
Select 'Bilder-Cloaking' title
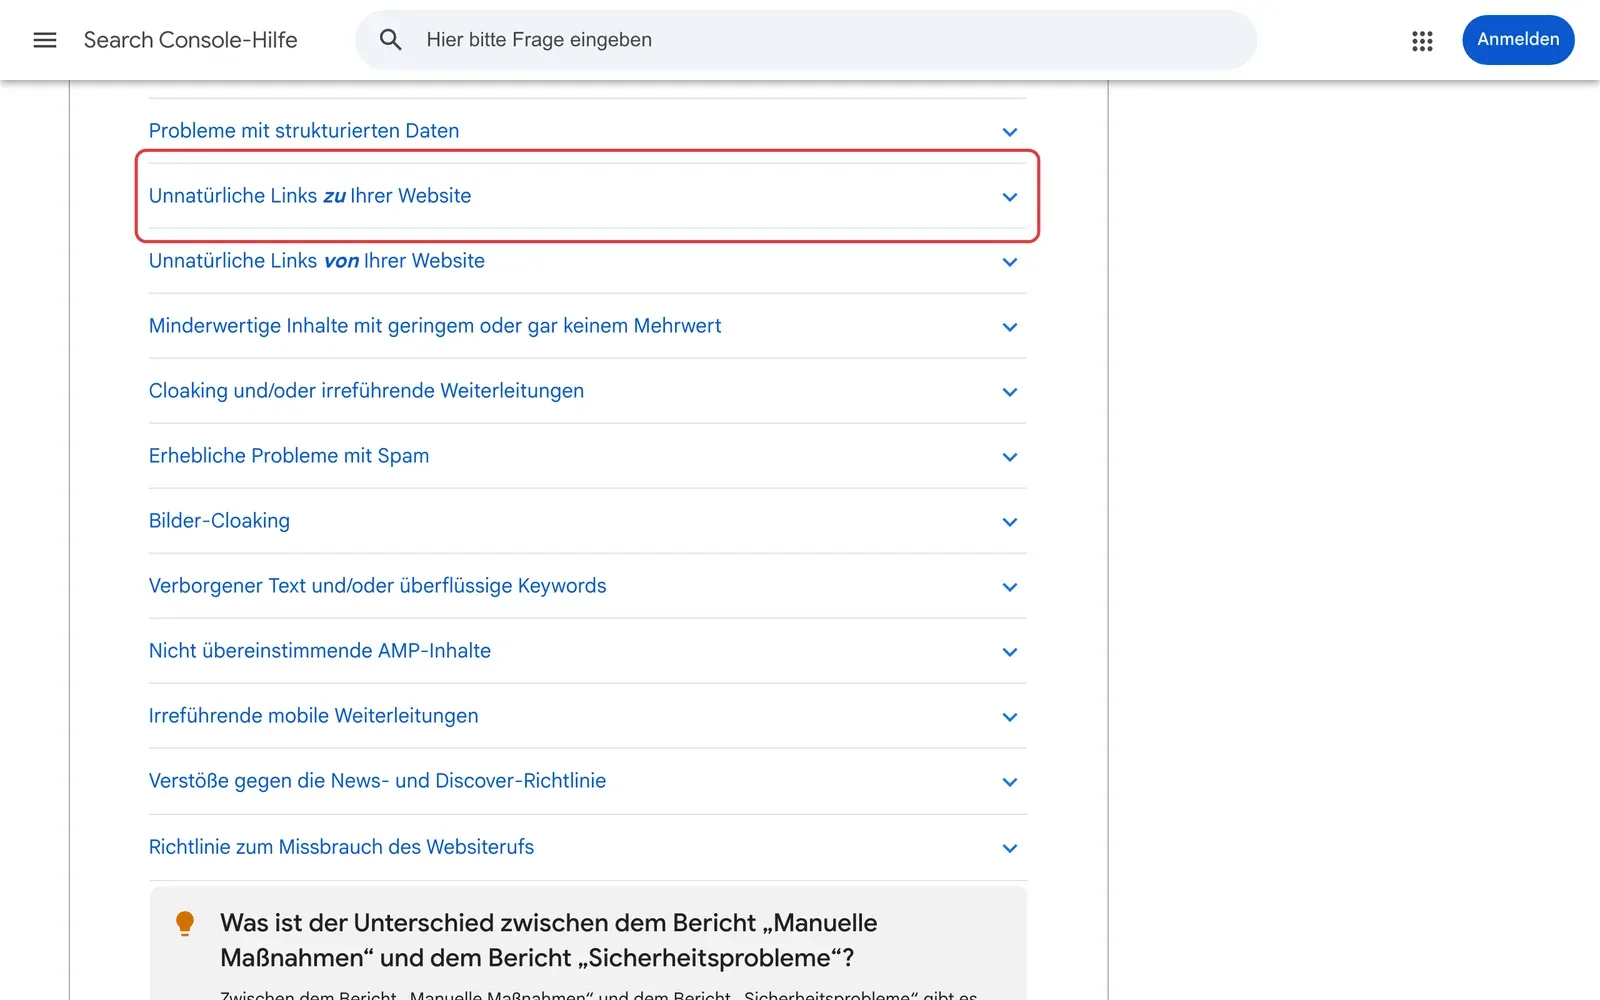click(219, 521)
